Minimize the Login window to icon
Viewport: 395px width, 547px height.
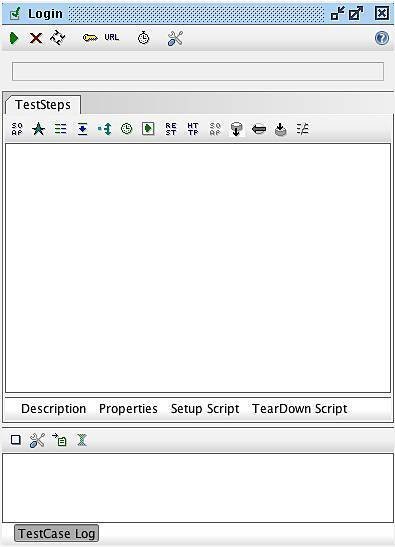(x=337, y=14)
